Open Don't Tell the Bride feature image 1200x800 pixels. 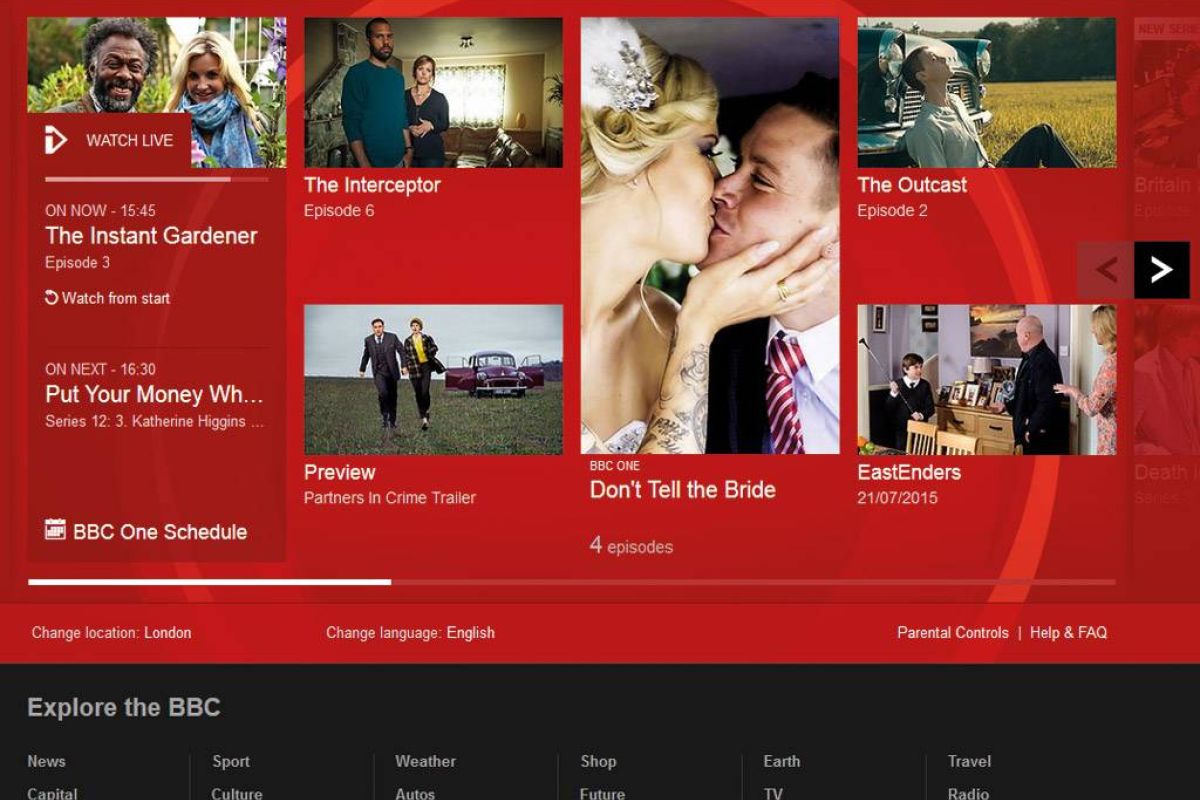point(709,235)
